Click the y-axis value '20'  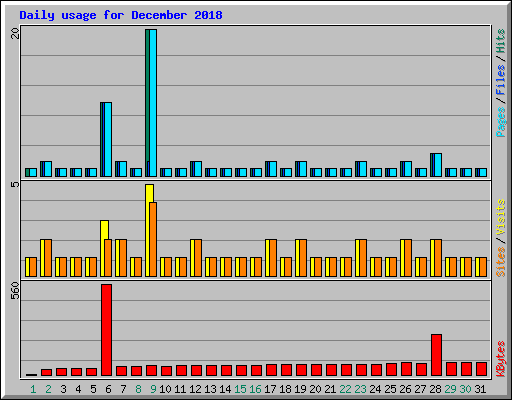[15, 33]
